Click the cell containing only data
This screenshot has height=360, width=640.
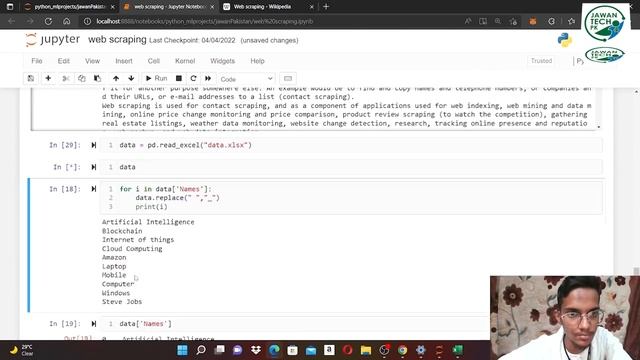pos(351,167)
